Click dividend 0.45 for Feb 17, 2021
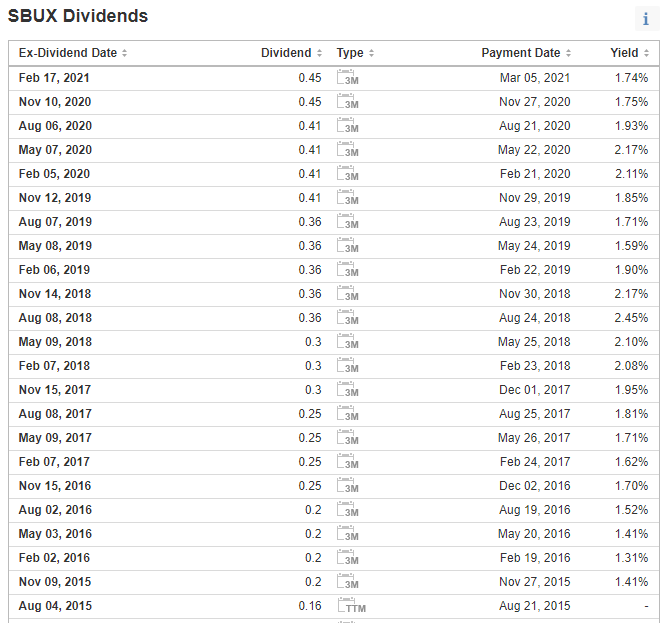The image size is (665, 623). pyautogui.click(x=310, y=78)
